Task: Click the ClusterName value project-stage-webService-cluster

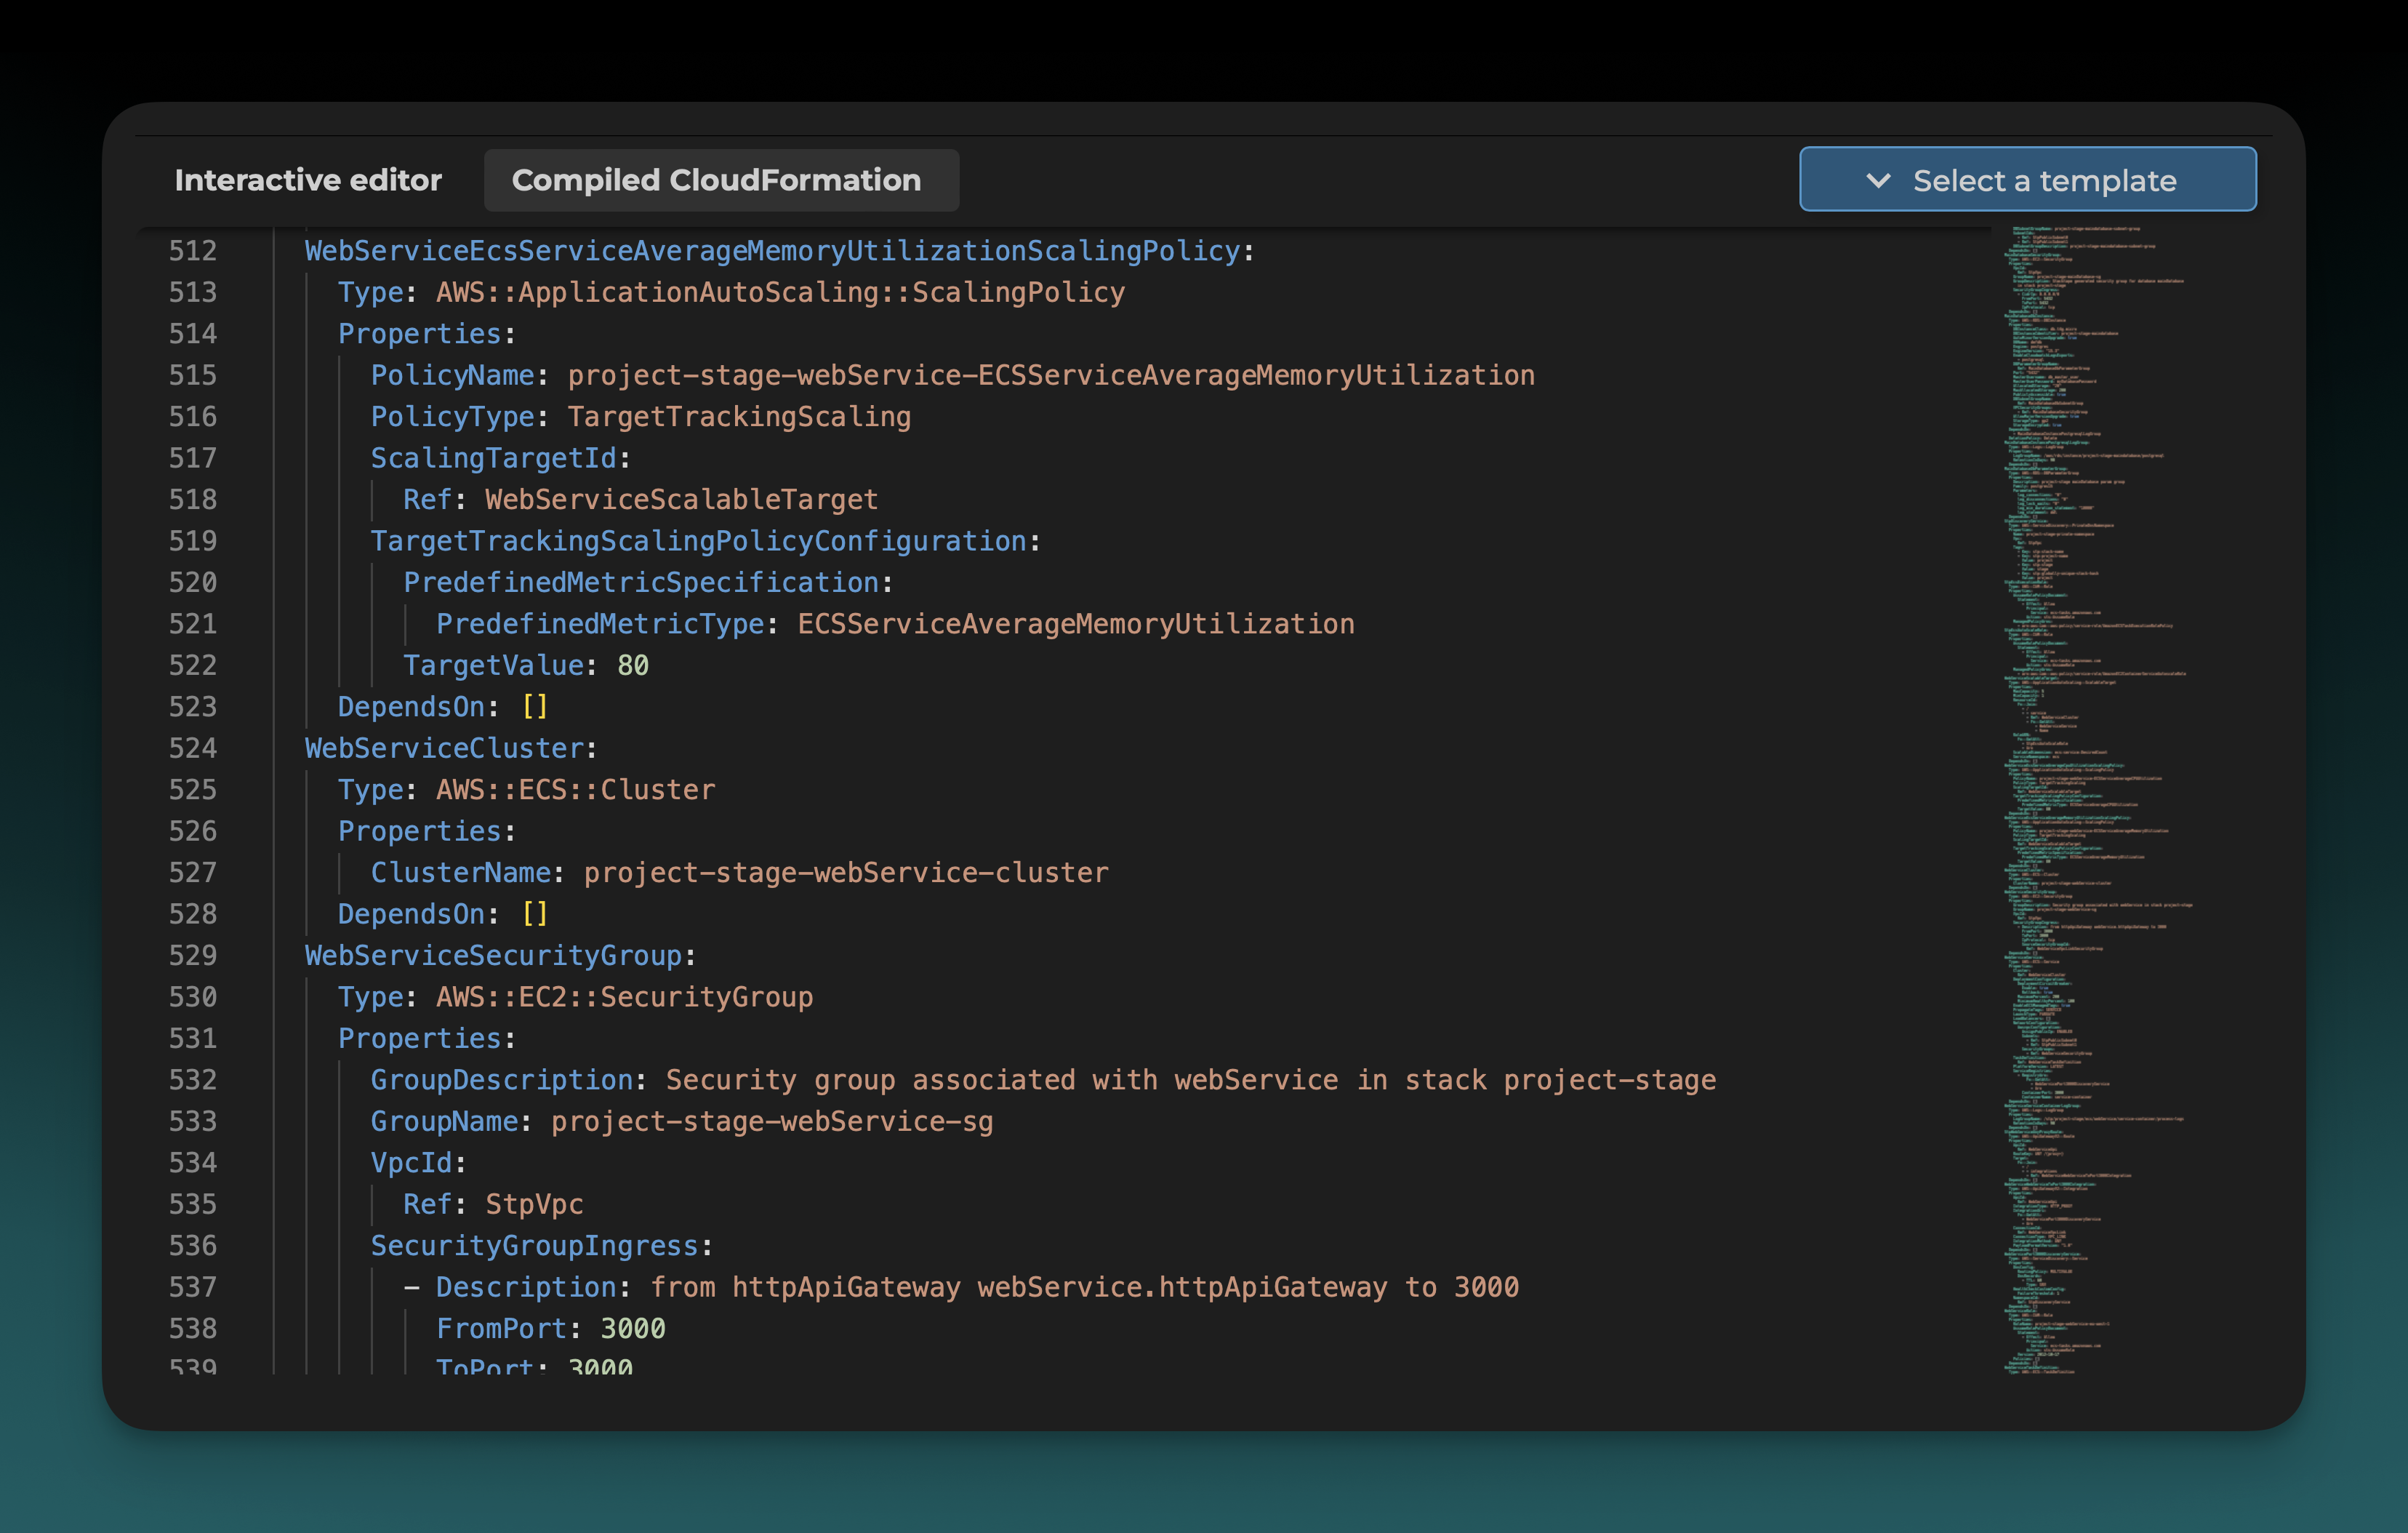Action: click(846, 874)
